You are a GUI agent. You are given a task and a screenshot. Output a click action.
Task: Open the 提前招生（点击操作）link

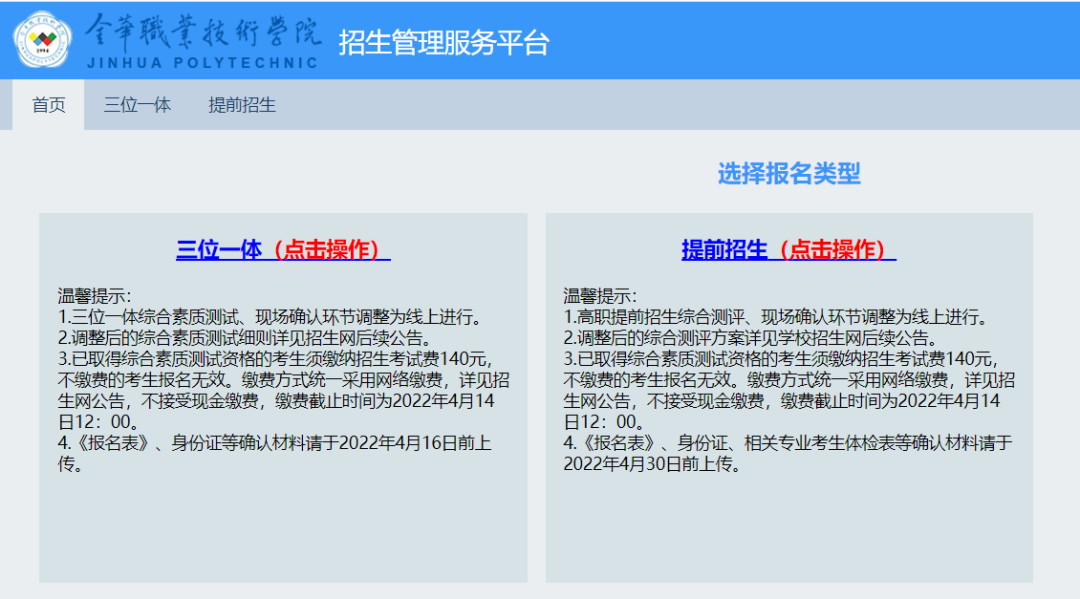[x=788, y=250]
